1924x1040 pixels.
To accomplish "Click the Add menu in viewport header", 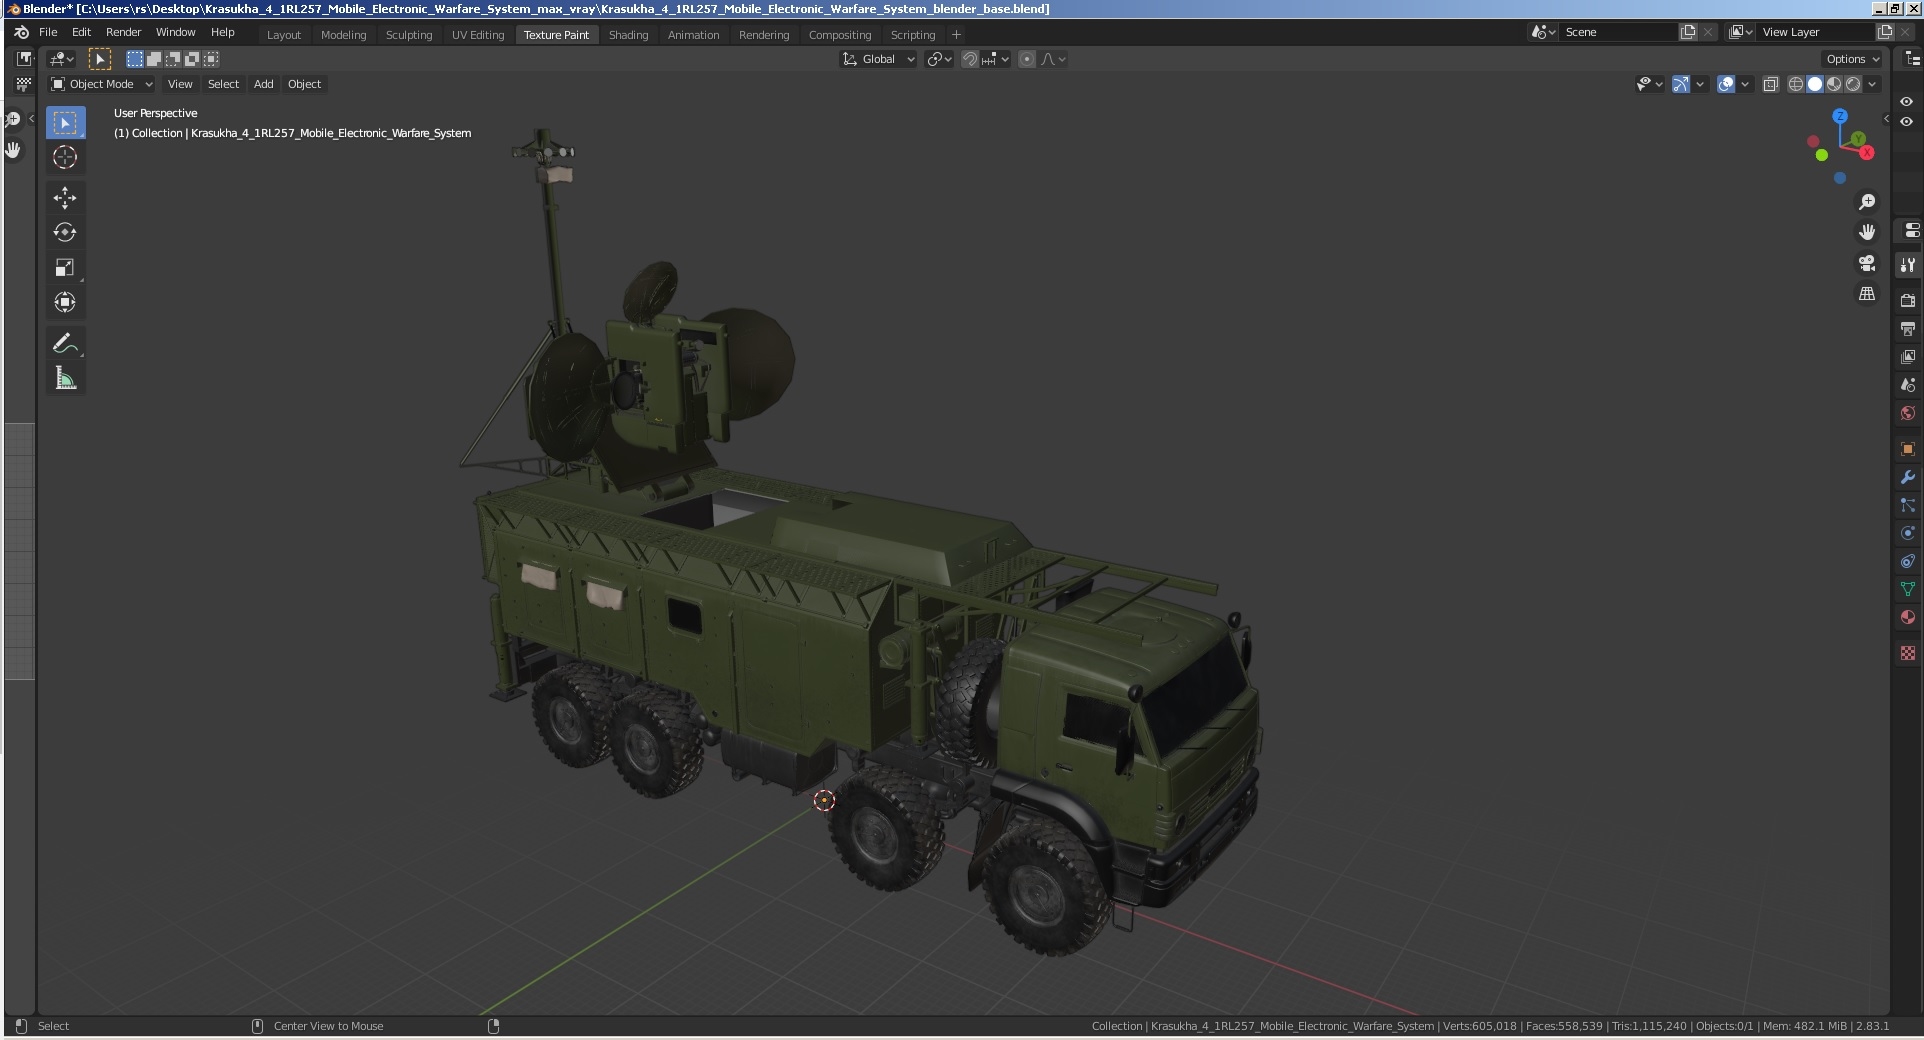I will click(263, 84).
